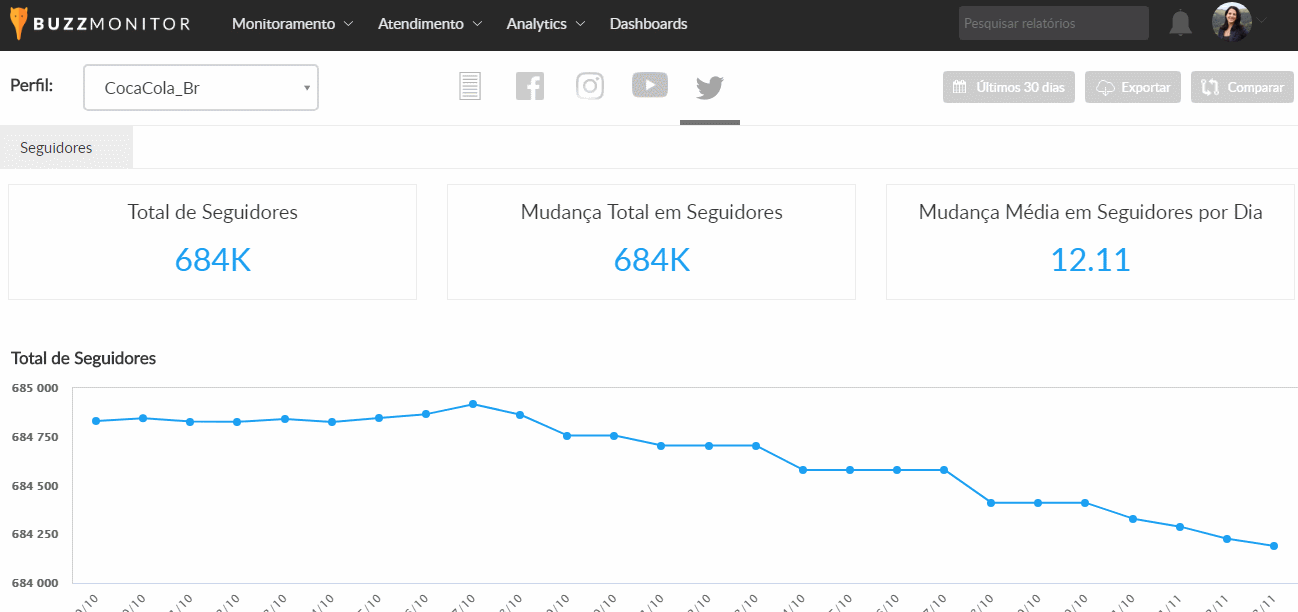This screenshot has height=612, width=1298.
Task: Open the Analytics dropdown menu
Action: pyautogui.click(x=546, y=24)
